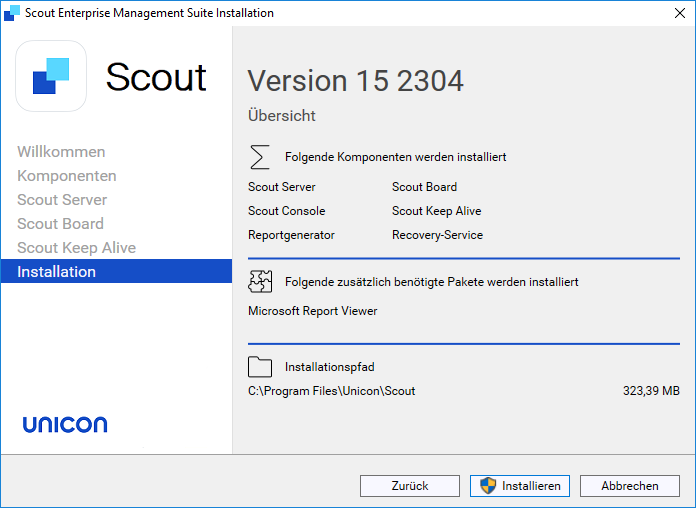This screenshot has width=696, height=508.
Task: Click 'Microsoft Report Viewer' package entry
Action: point(312,311)
